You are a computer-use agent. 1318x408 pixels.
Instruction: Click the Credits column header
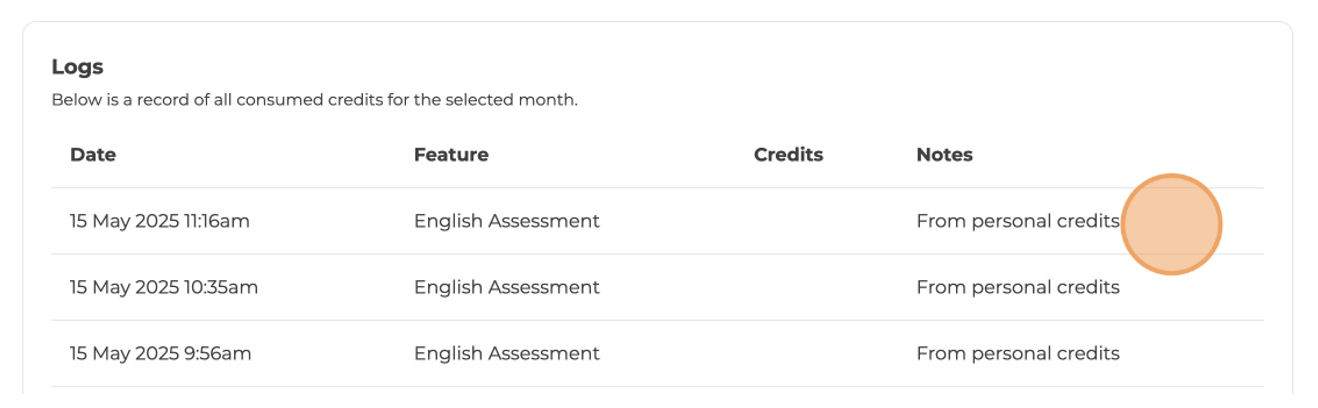tap(788, 155)
